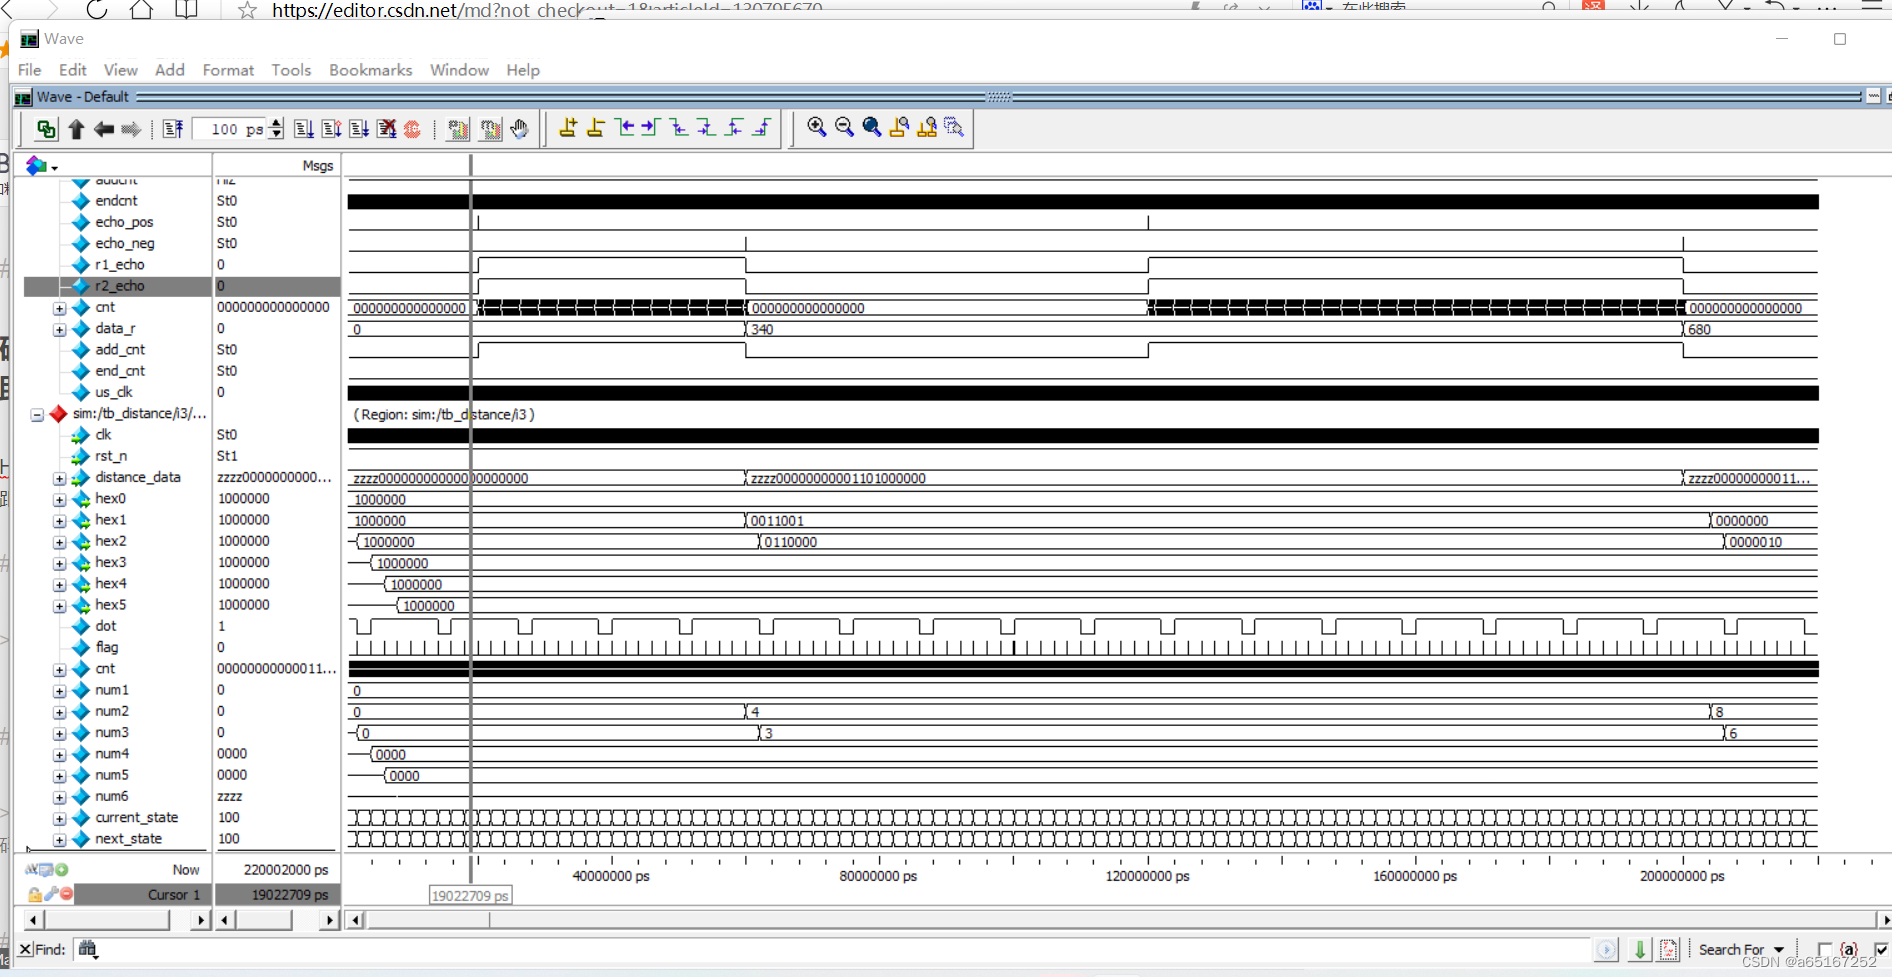Click the black back-arrow toolbar icon
Screen dimensions: 1892x977
[x=103, y=129]
